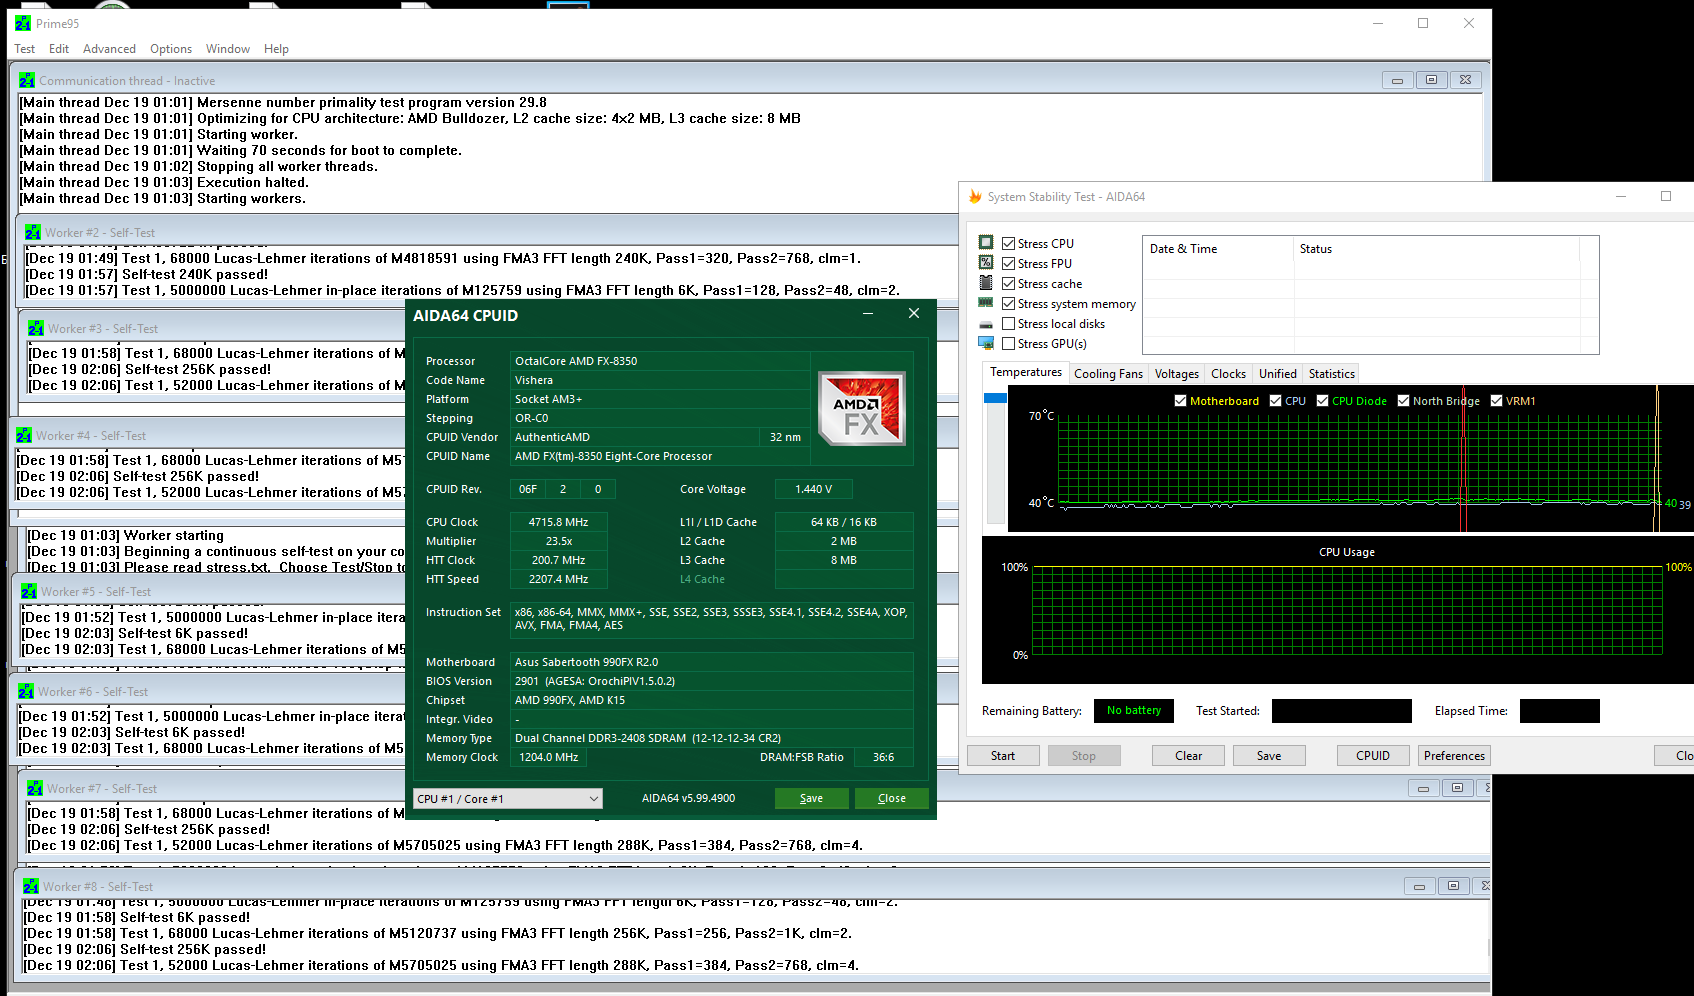
Task: Open the Clocks tab
Action: click(x=1228, y=374)
